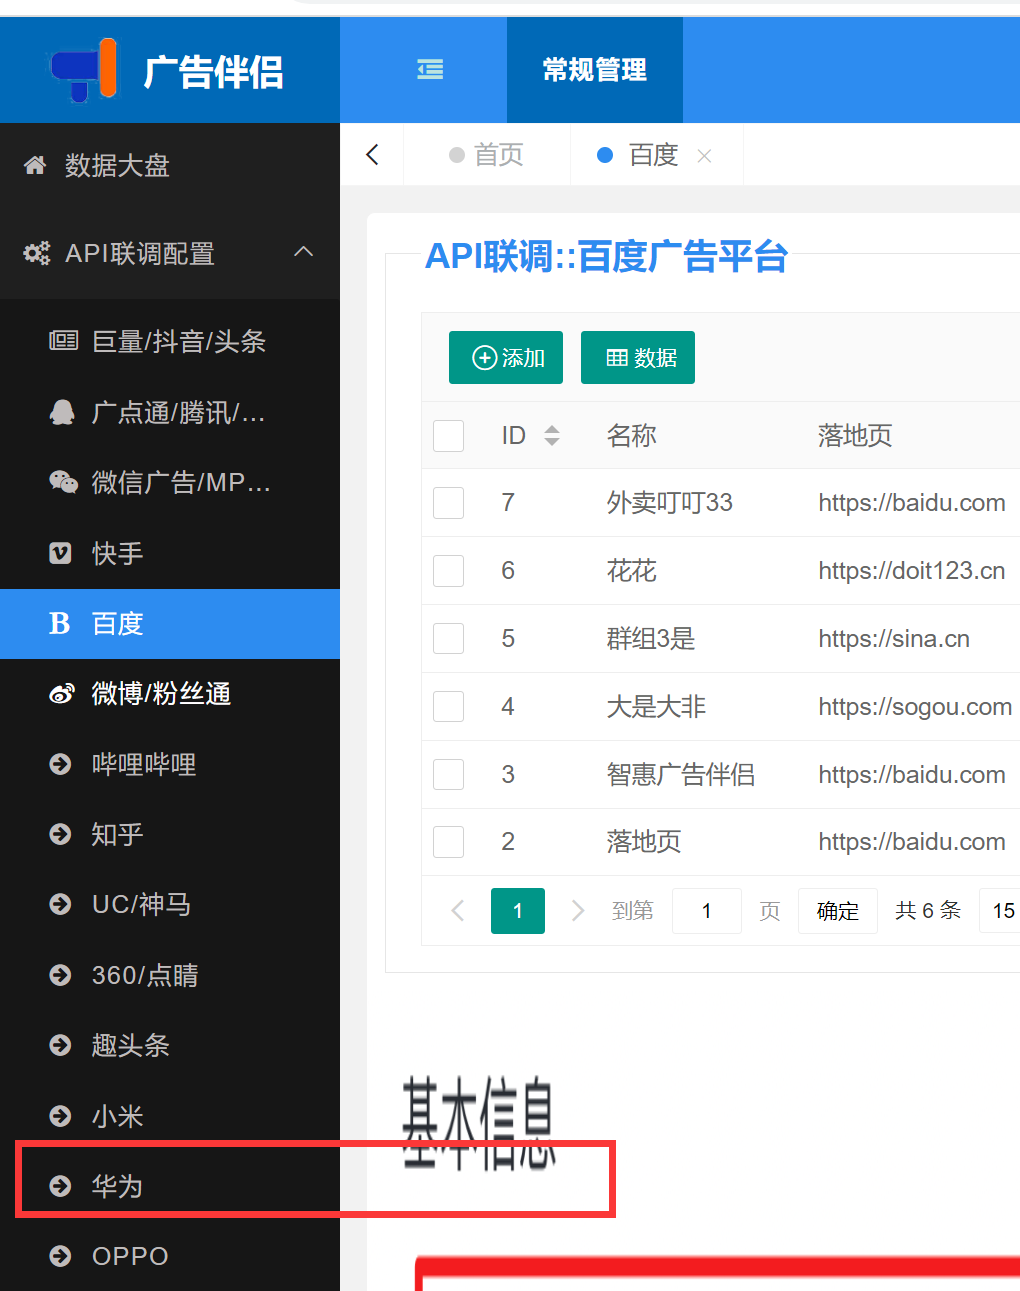1020x1291 pixels.
Task: Click landing page URL https://doit123.cn
Action: click(x=912, y=571)
